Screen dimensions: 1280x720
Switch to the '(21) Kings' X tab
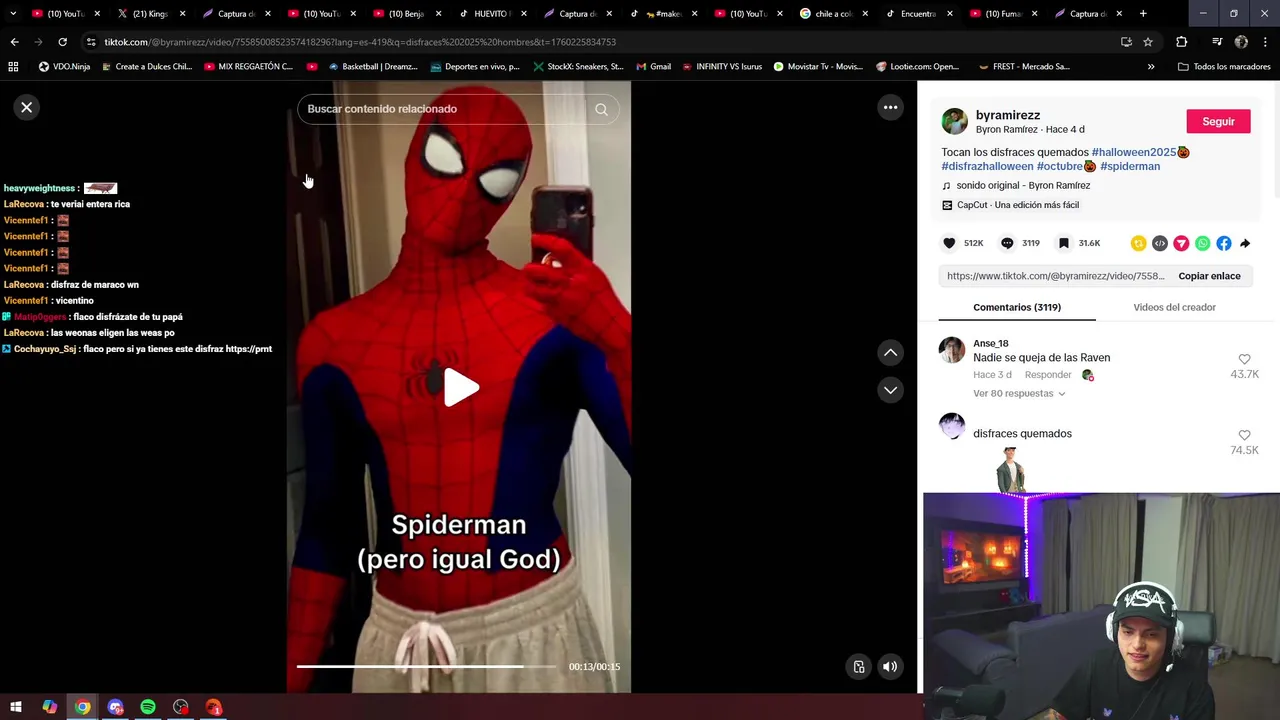(149, 14)
